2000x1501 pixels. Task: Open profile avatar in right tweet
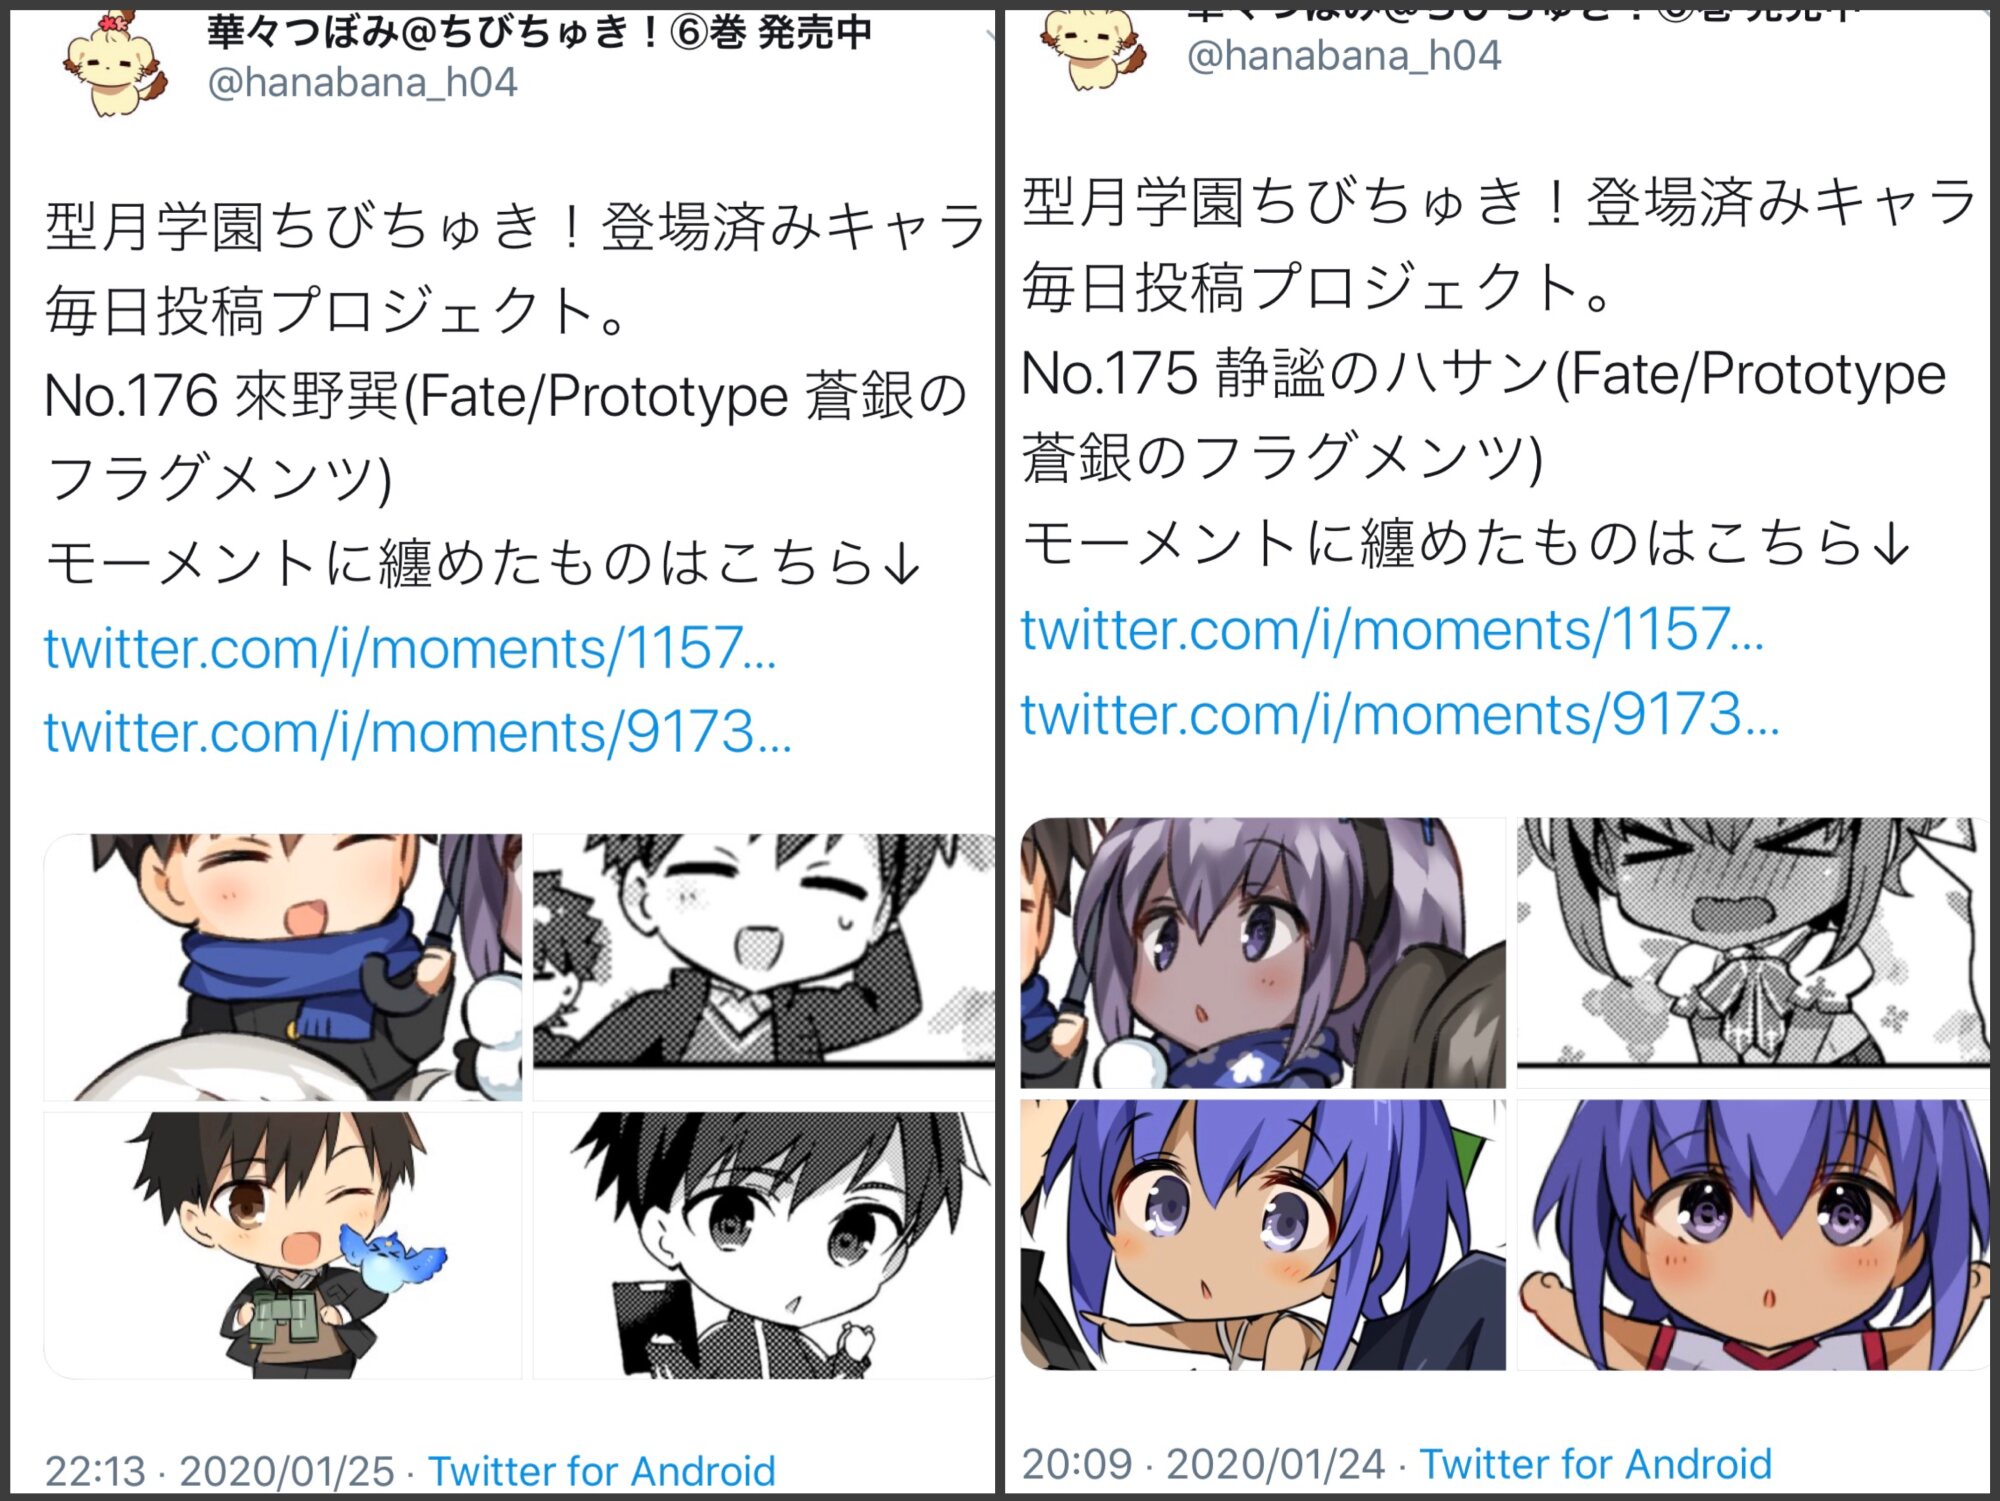point(1090,49)
